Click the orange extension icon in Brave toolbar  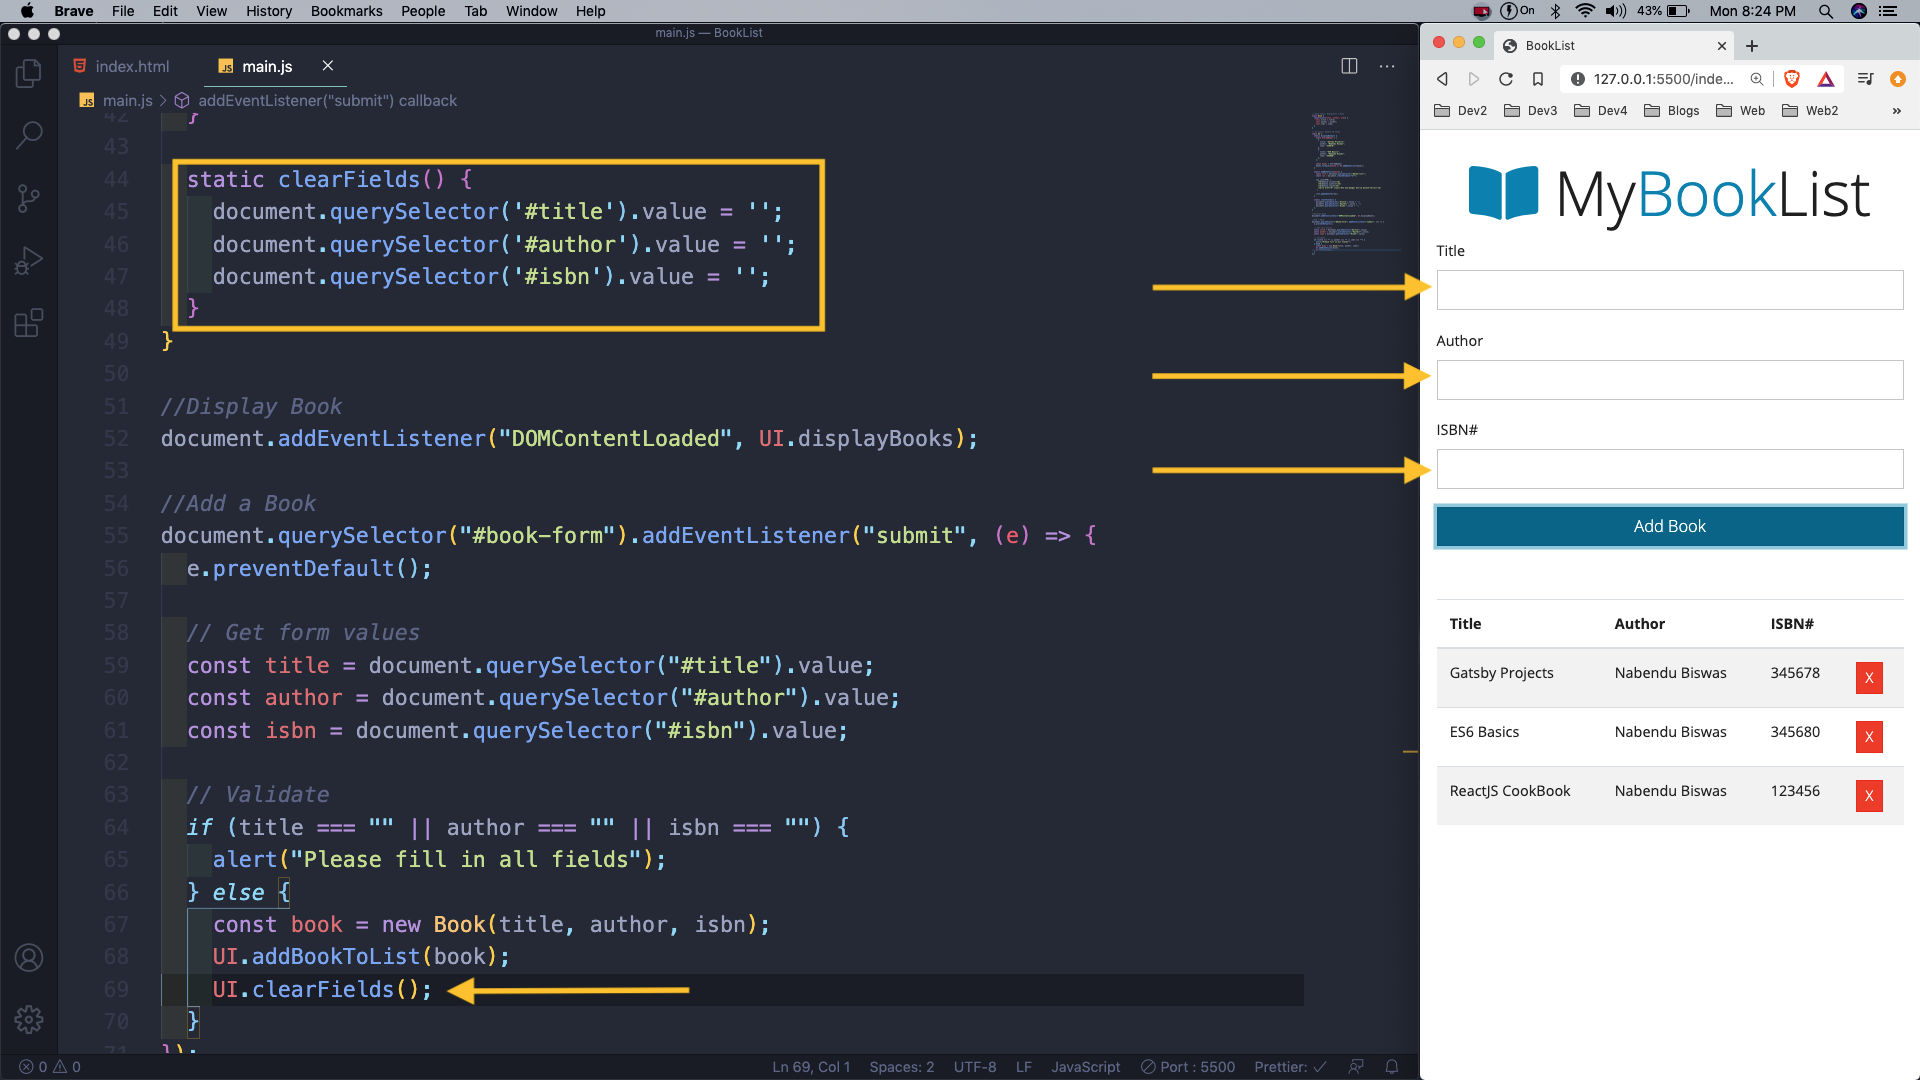coord(1898,79)
